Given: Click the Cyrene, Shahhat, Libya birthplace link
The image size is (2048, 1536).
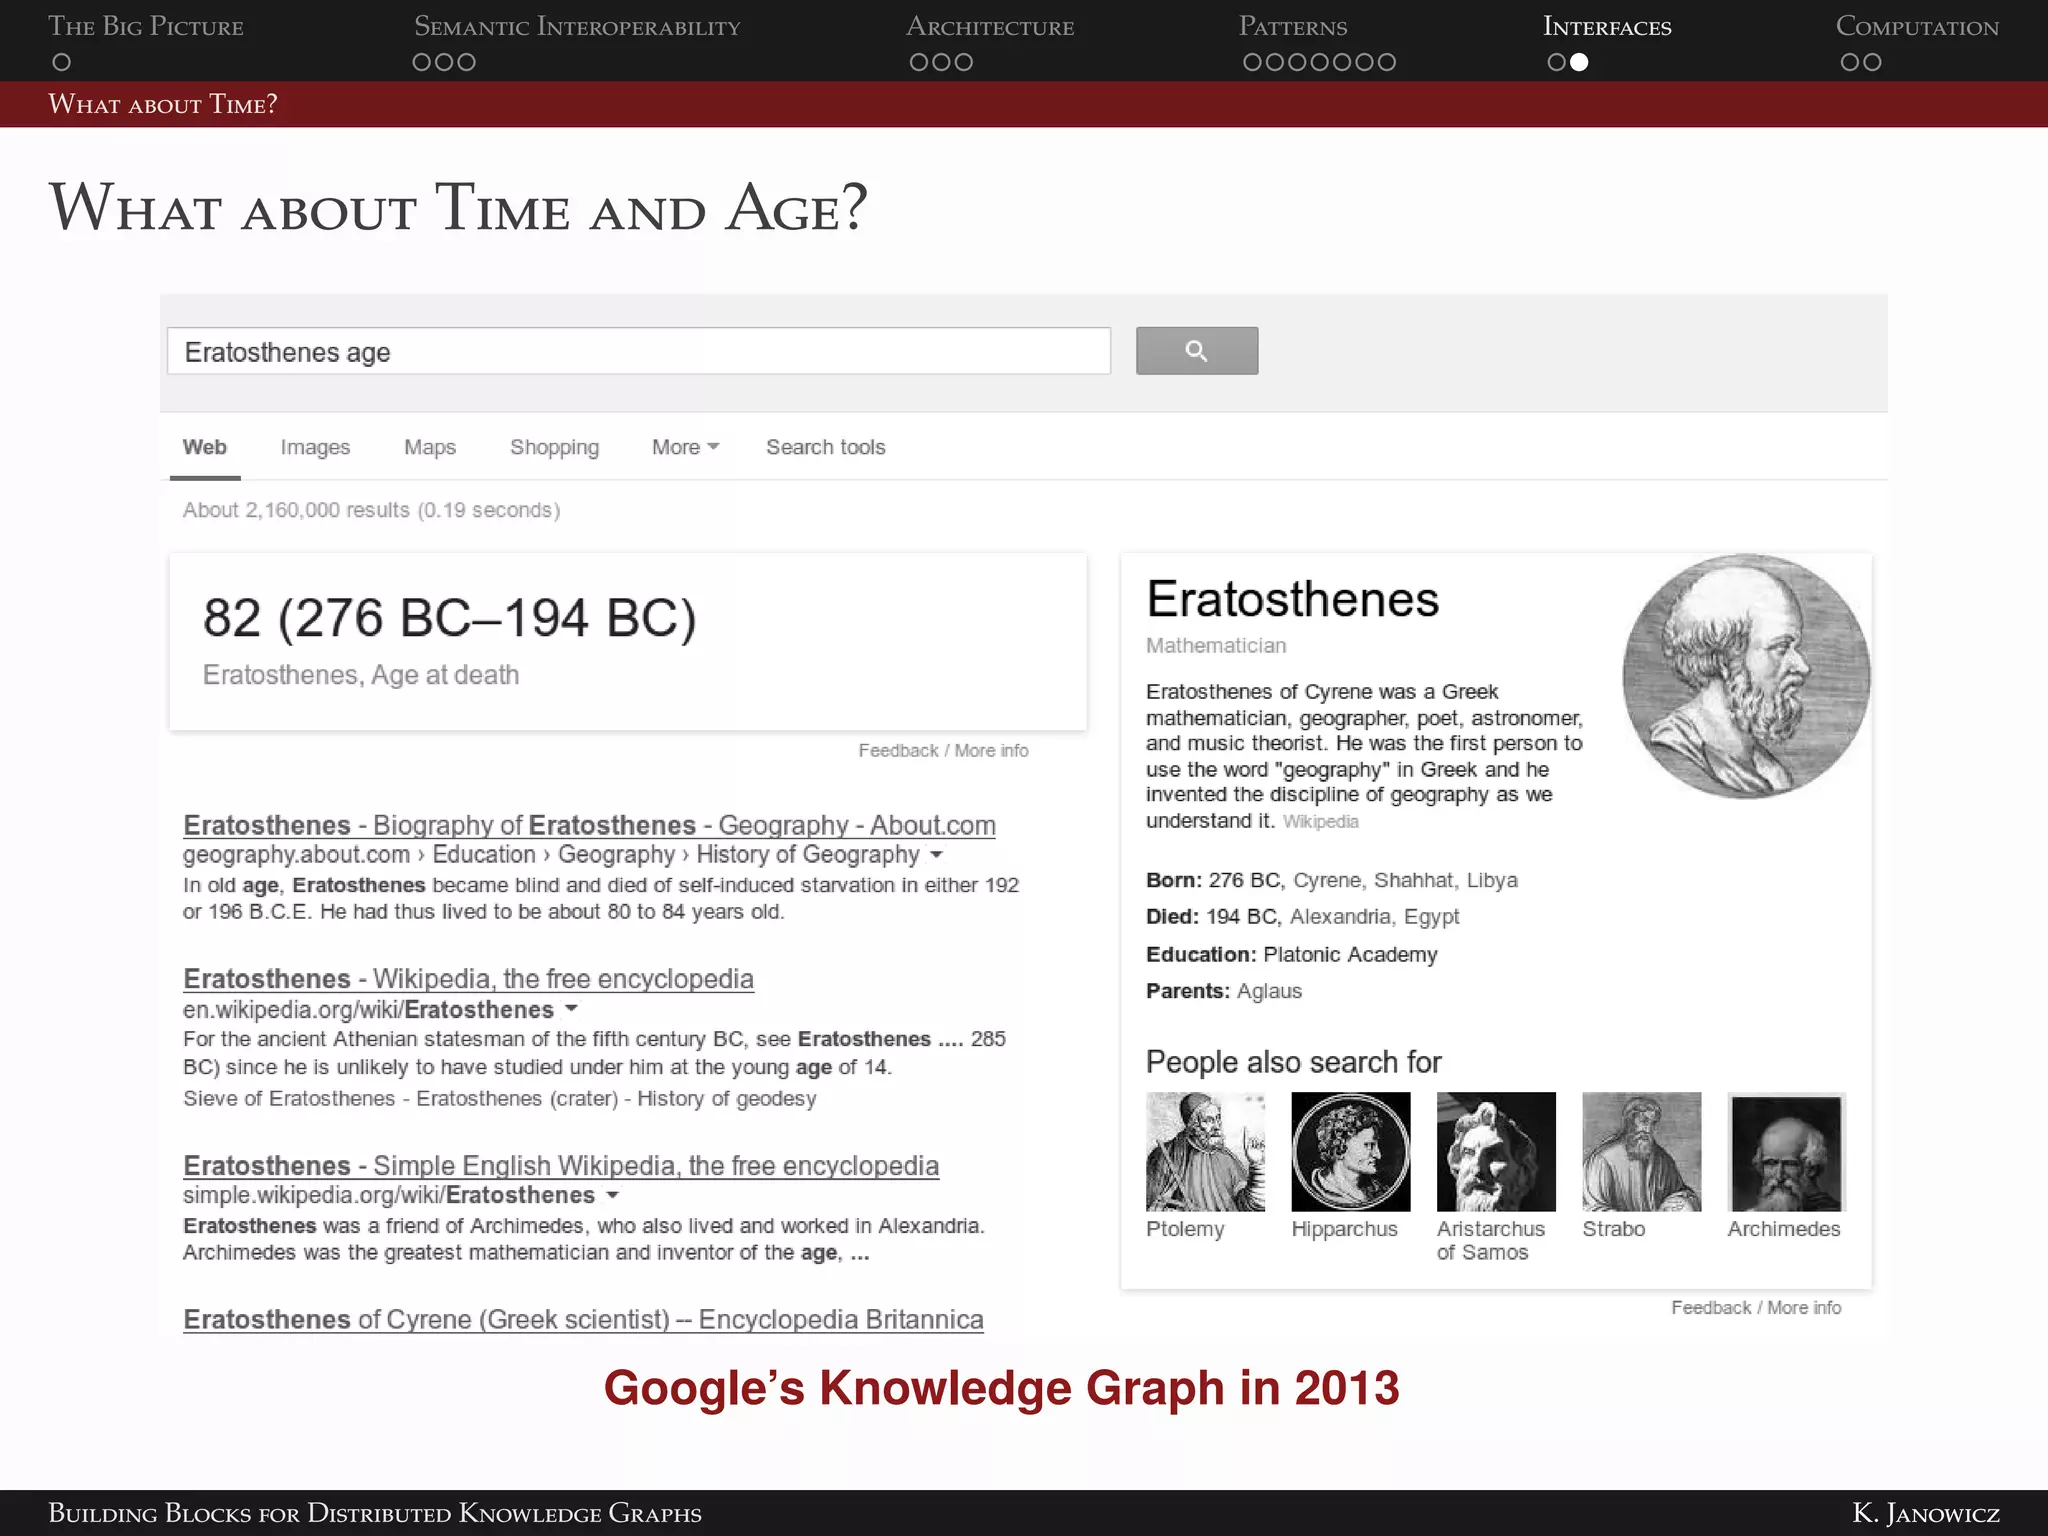Looking at the screenshot, I should [x=1405, y=880].
